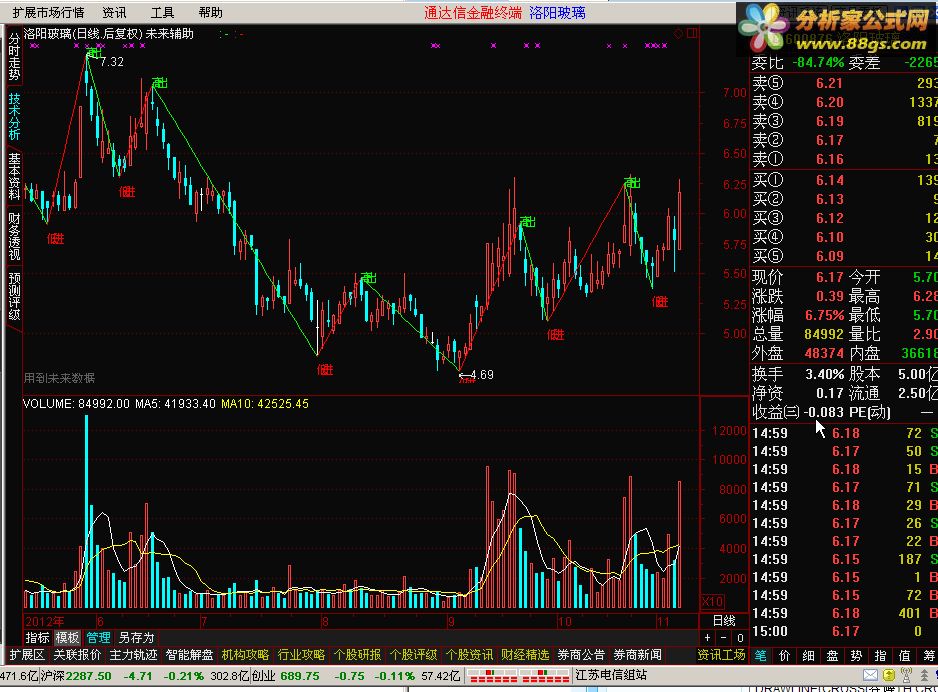Open the 行业攻略 tab
This screenshot has height=692, width=938.
[302, 655]
